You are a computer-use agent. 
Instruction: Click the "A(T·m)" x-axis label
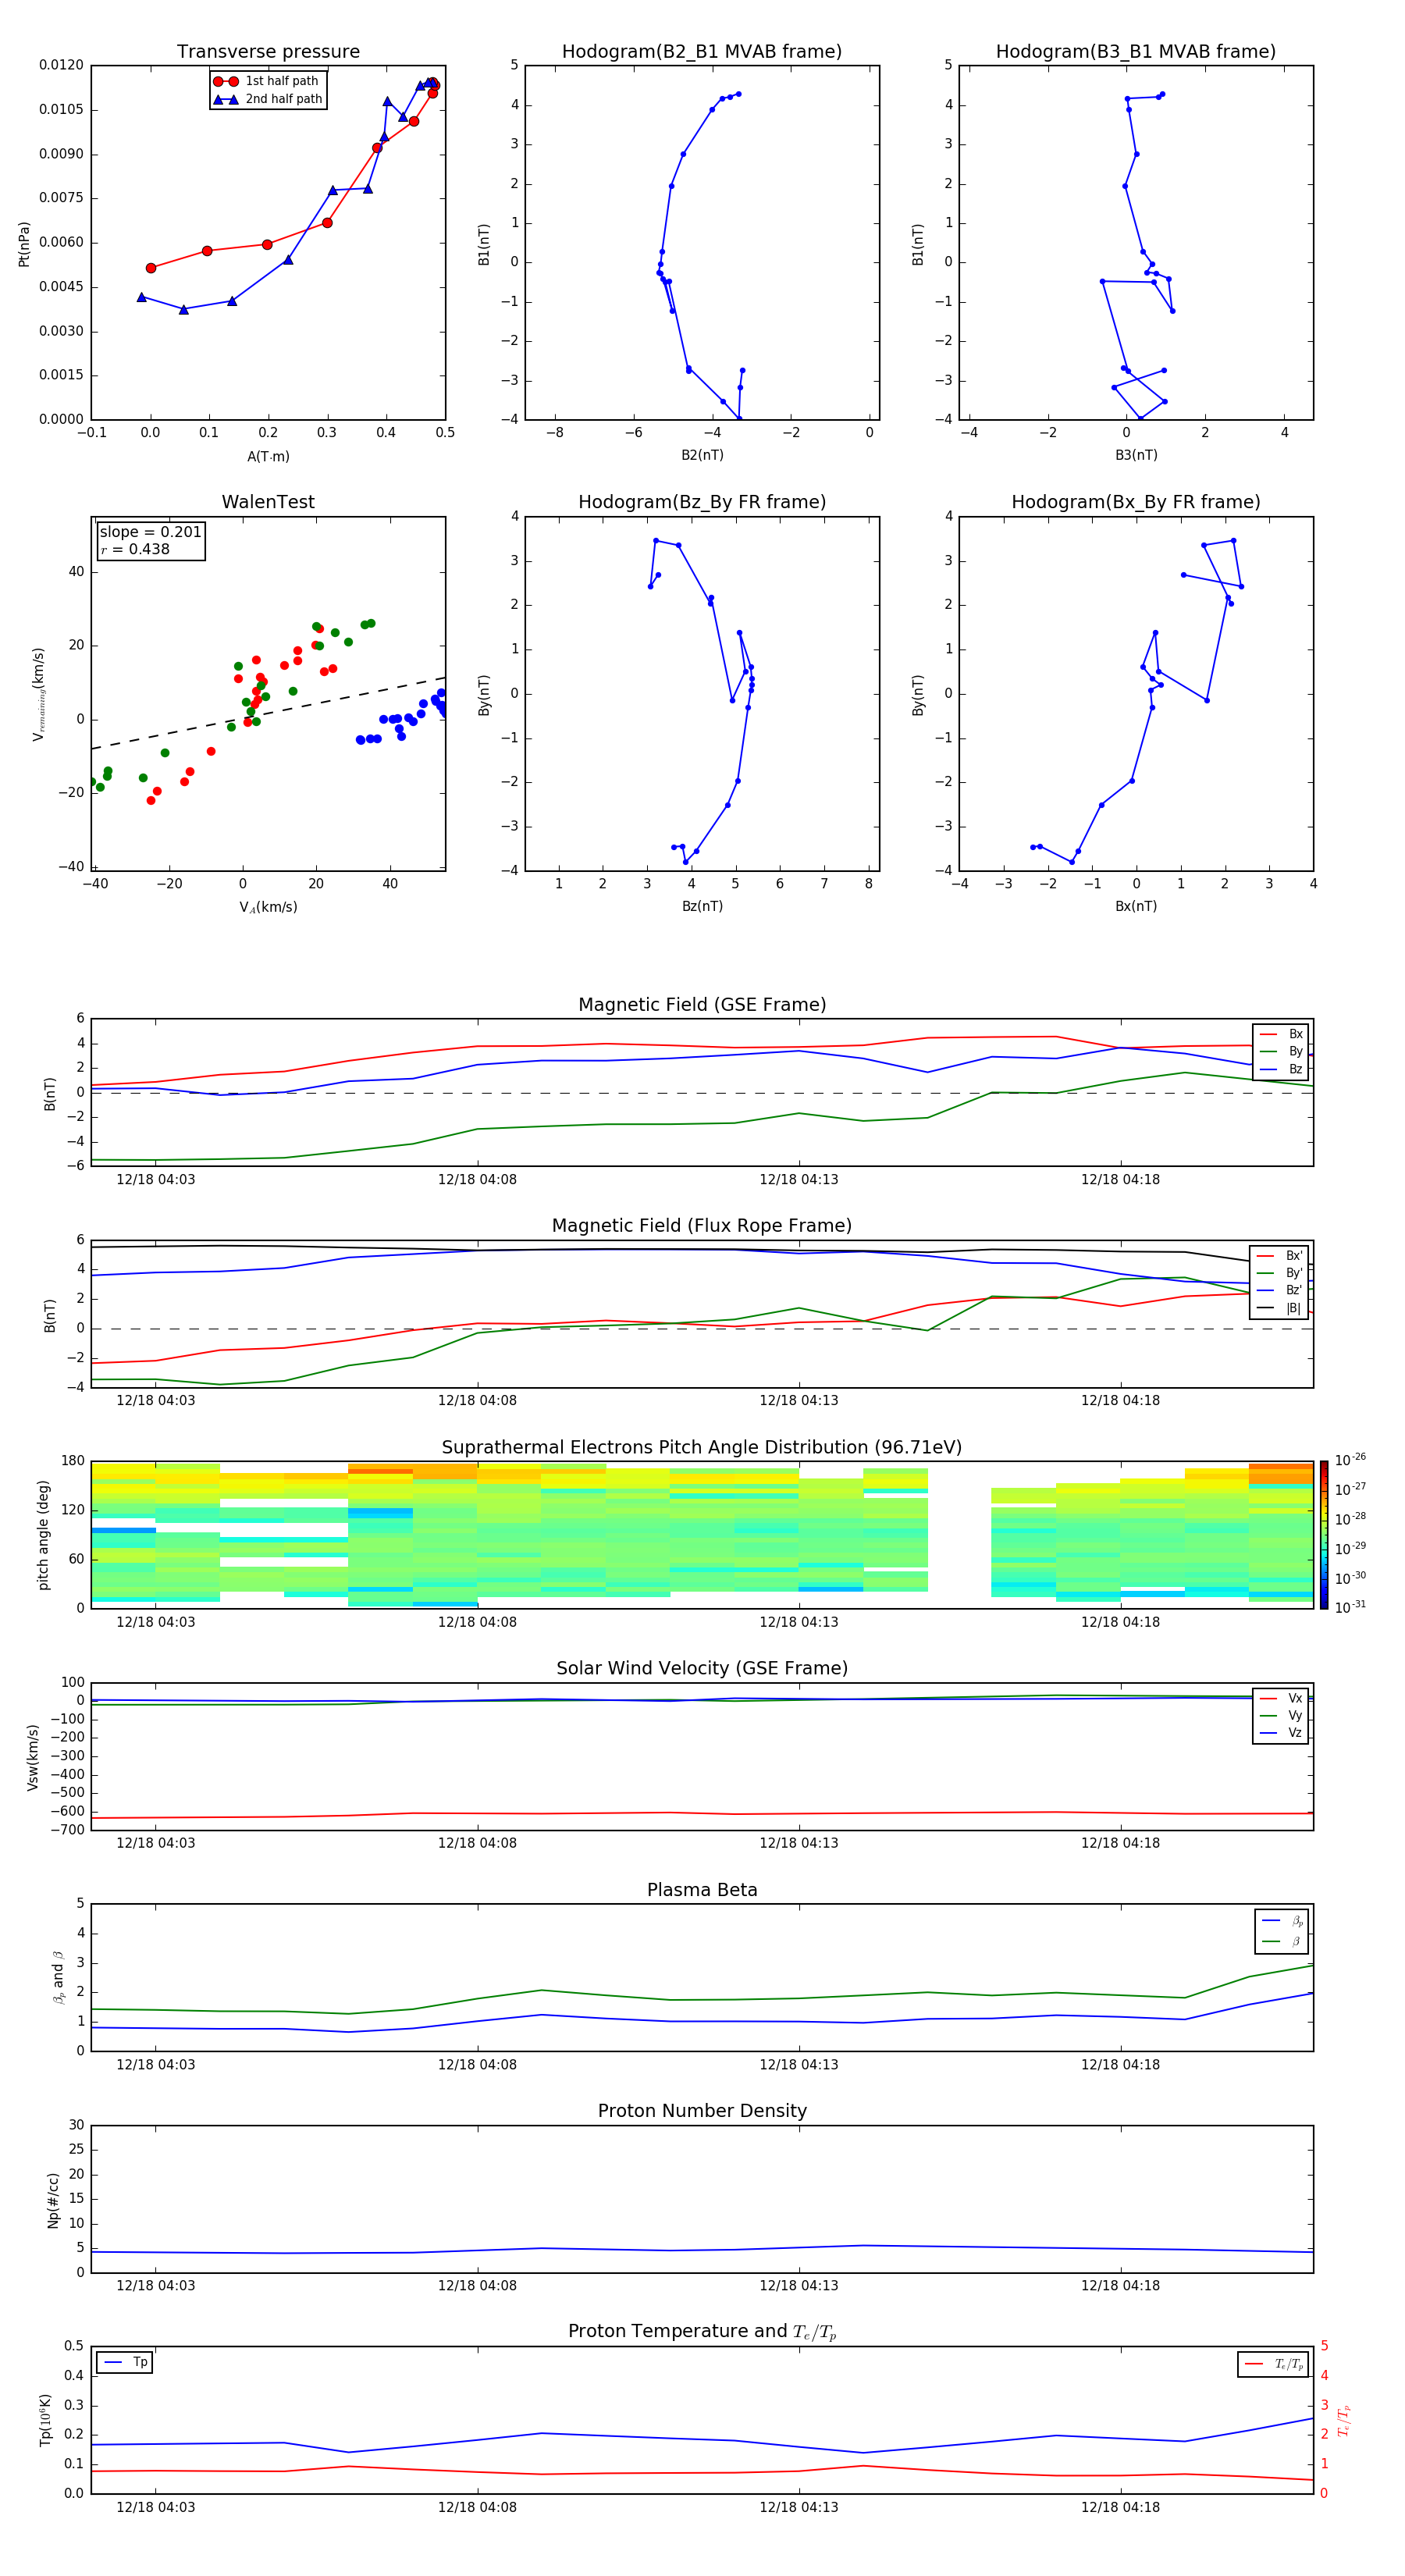coord(268,457)
